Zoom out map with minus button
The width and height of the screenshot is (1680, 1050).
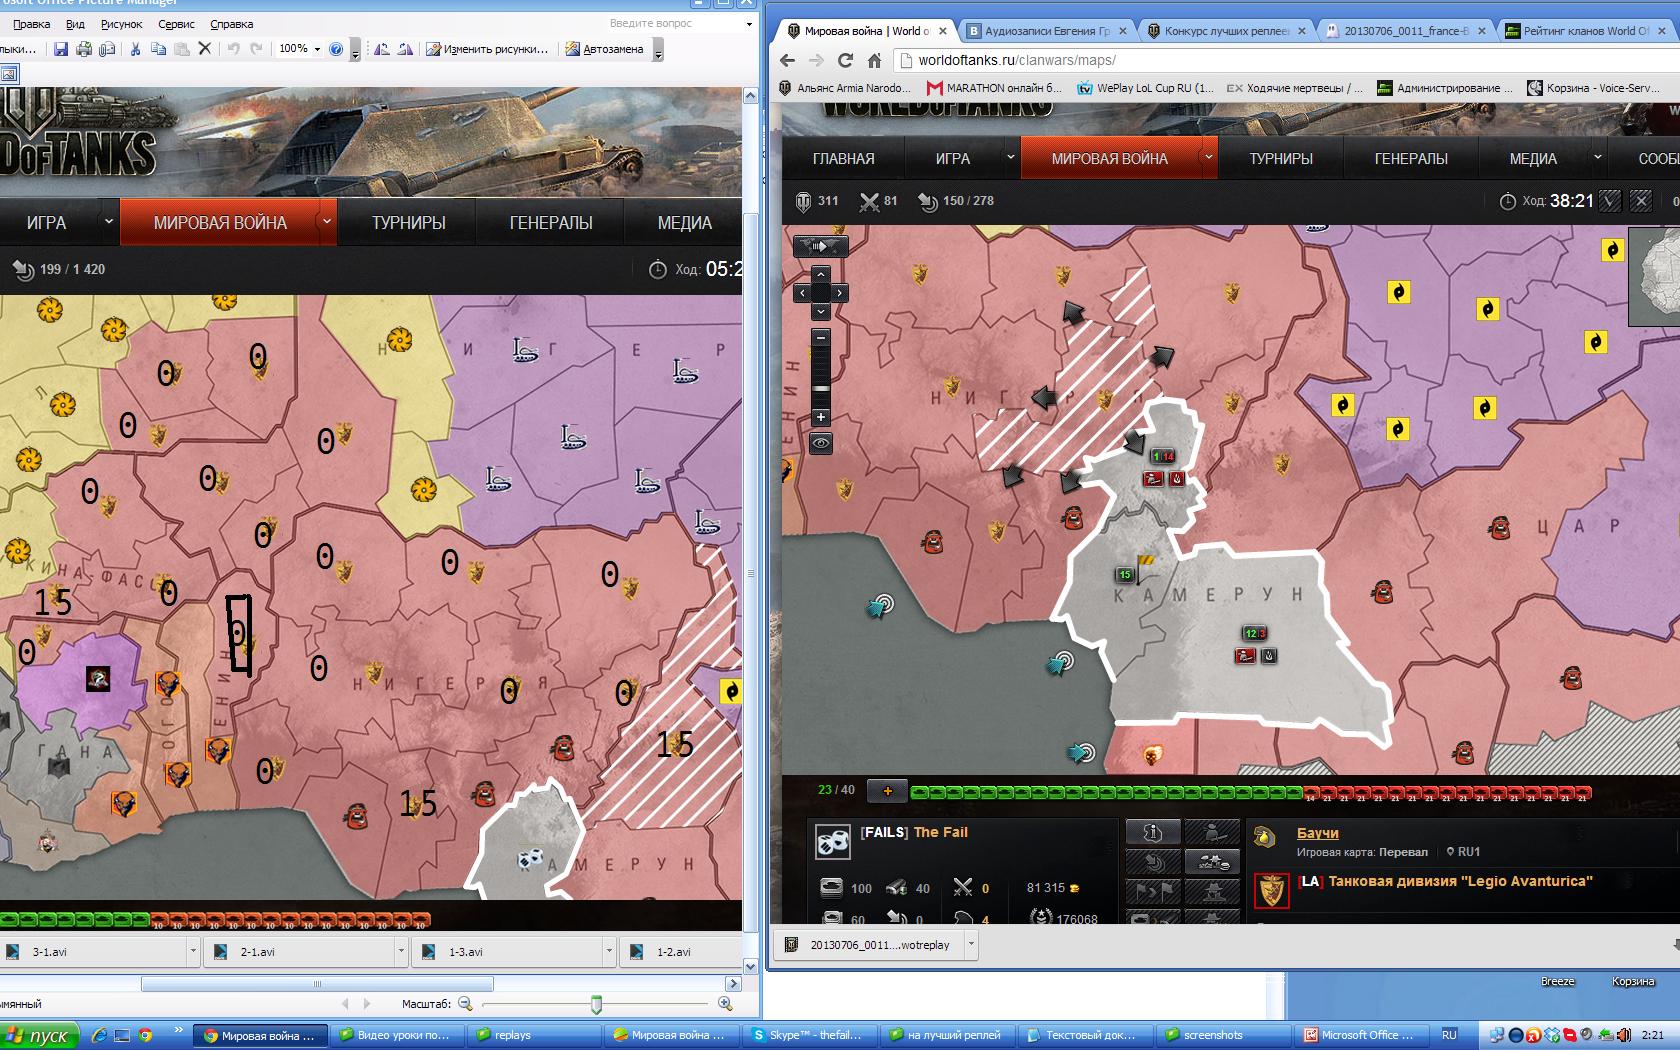(820, 338)
